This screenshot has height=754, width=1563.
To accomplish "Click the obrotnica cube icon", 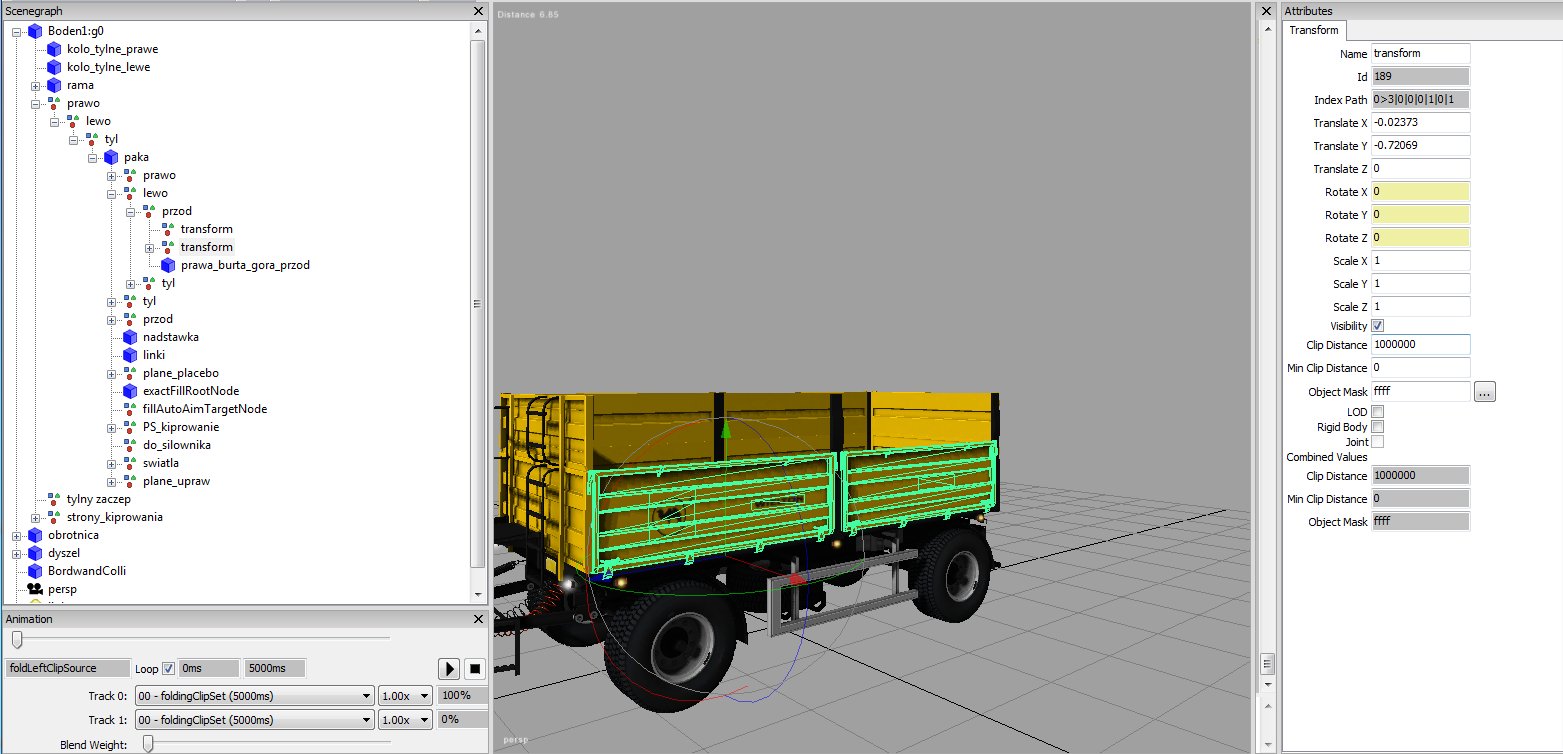I will (x=35, y=535).
